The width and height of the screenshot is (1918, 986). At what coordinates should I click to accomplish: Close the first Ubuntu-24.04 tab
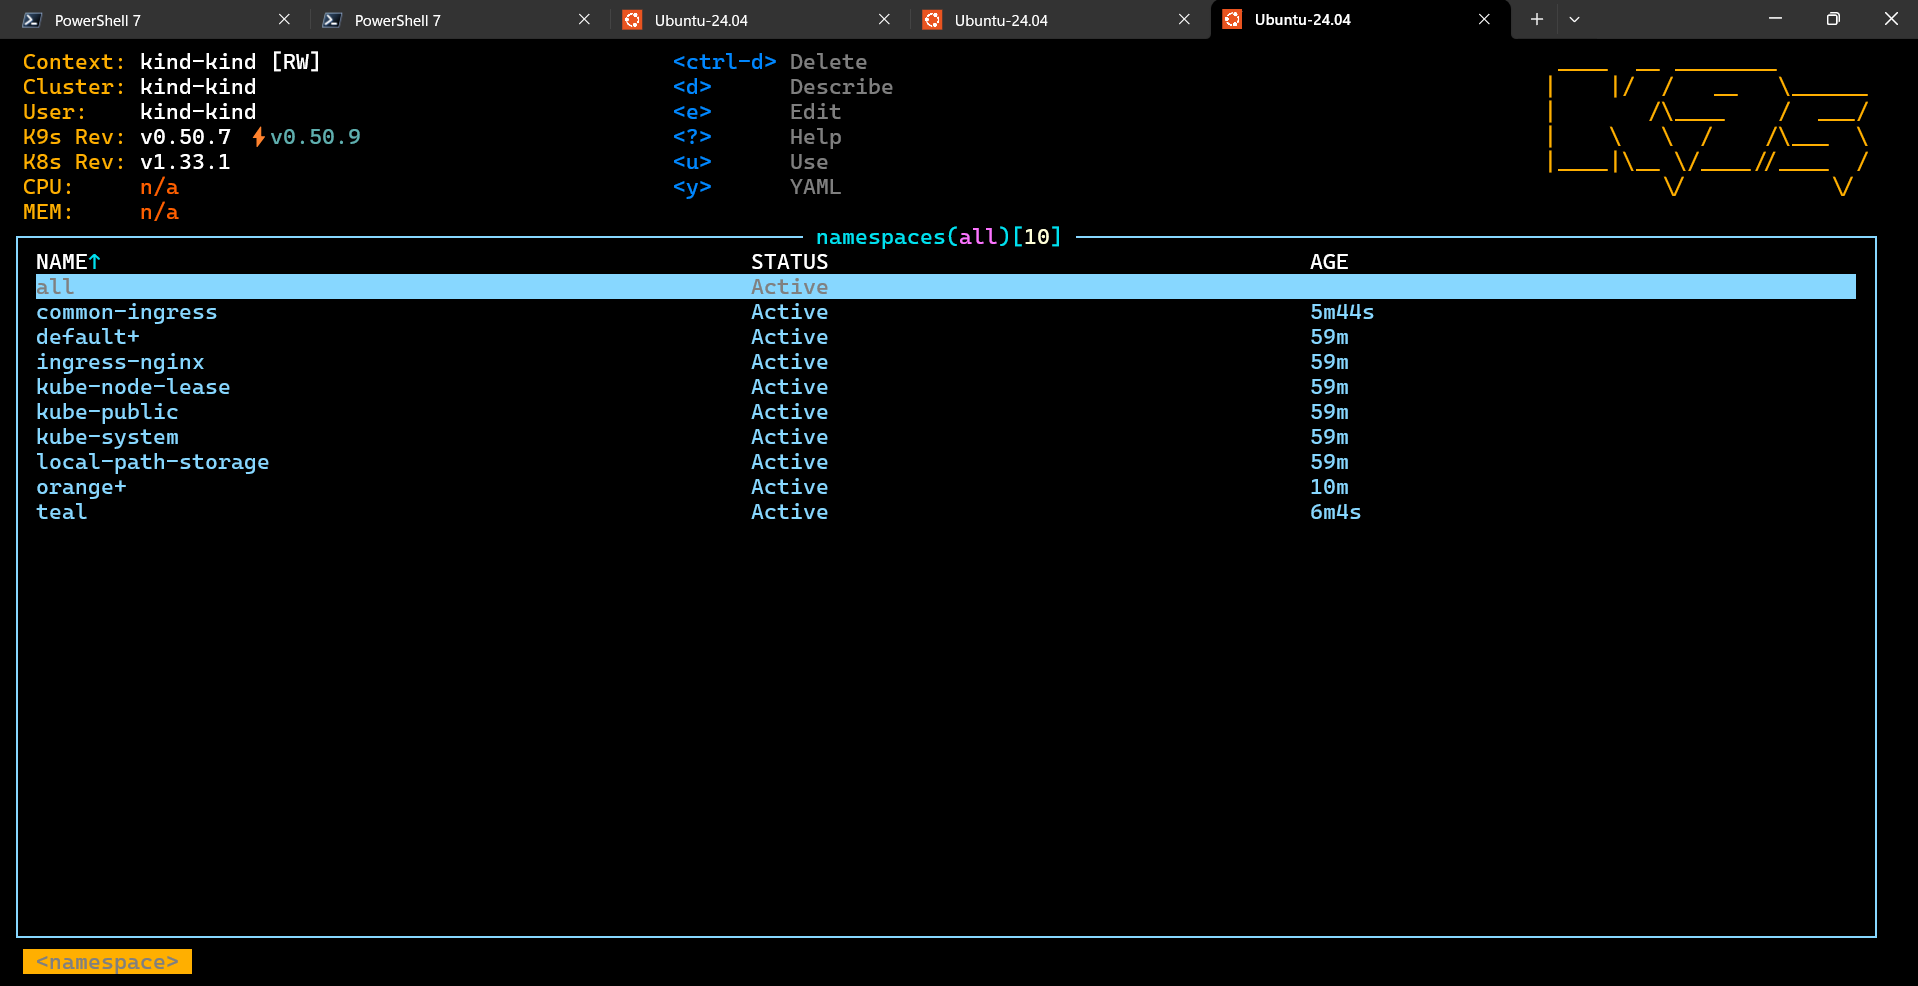click(884, 20)
